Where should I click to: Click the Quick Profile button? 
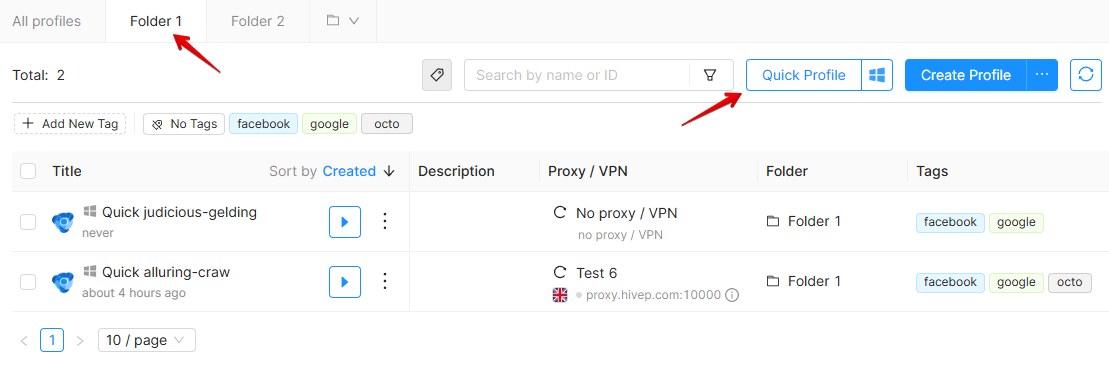pyautogui.click(x=803, y=75)
